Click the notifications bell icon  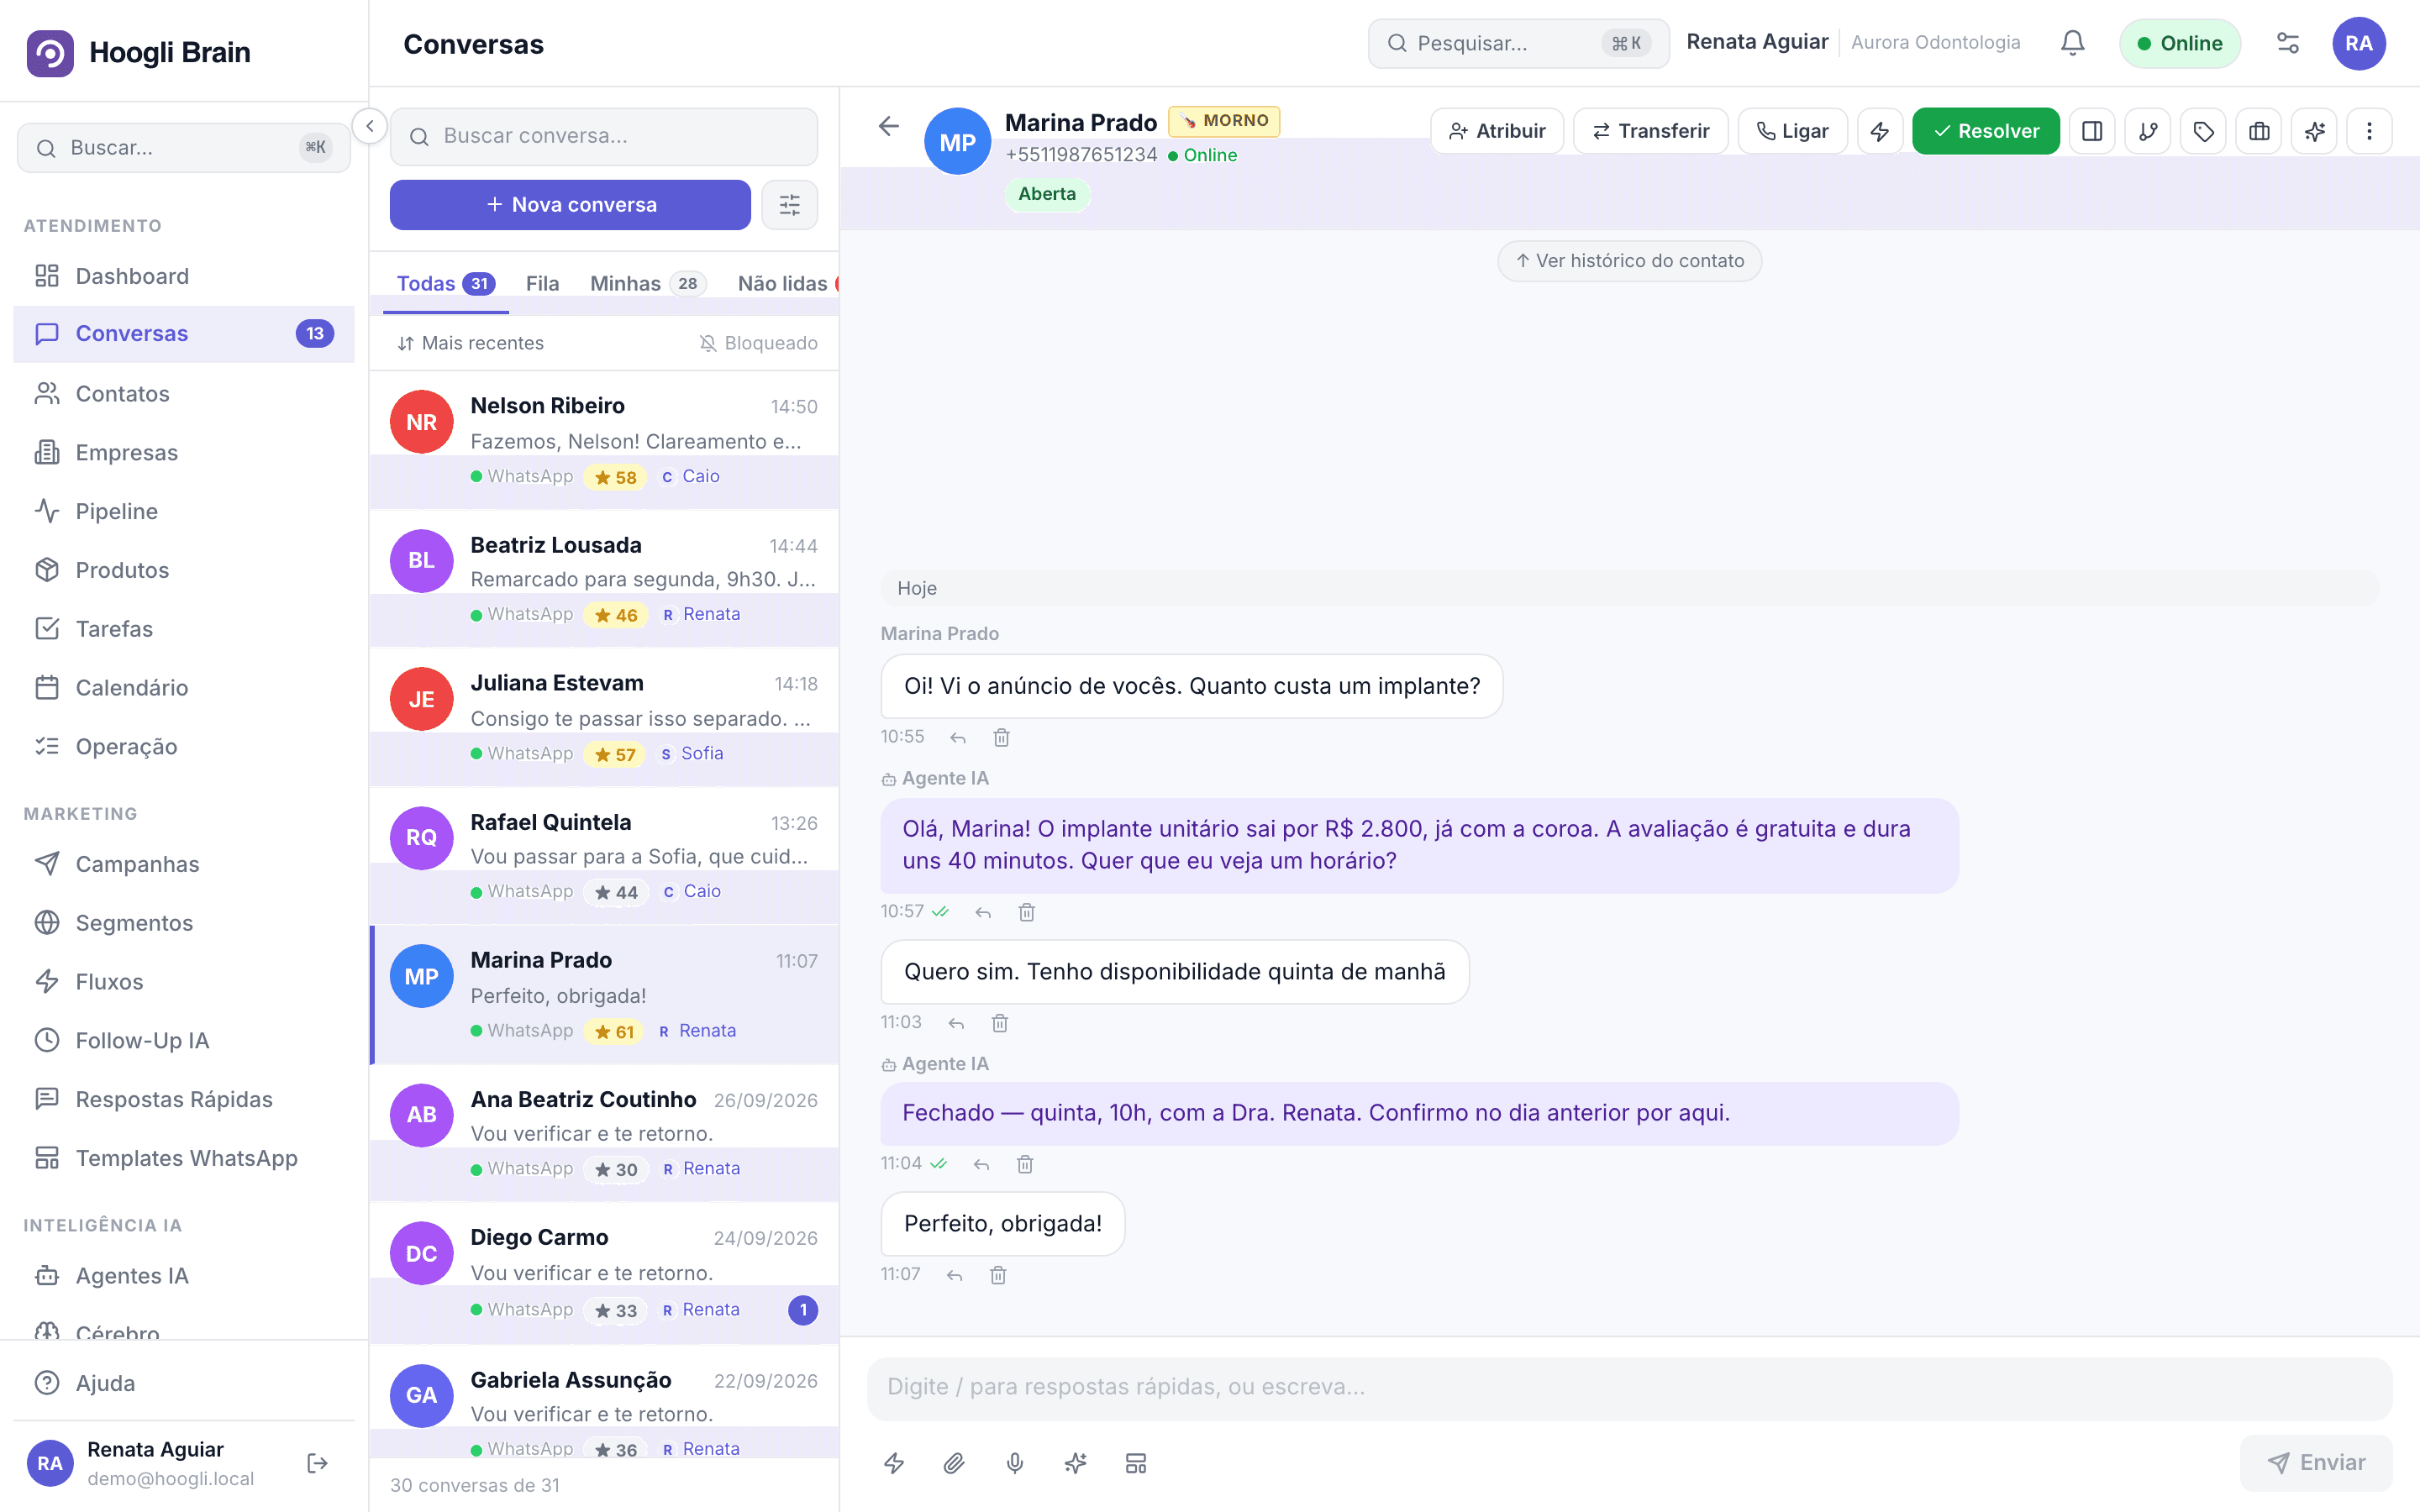pos(2072,43)
